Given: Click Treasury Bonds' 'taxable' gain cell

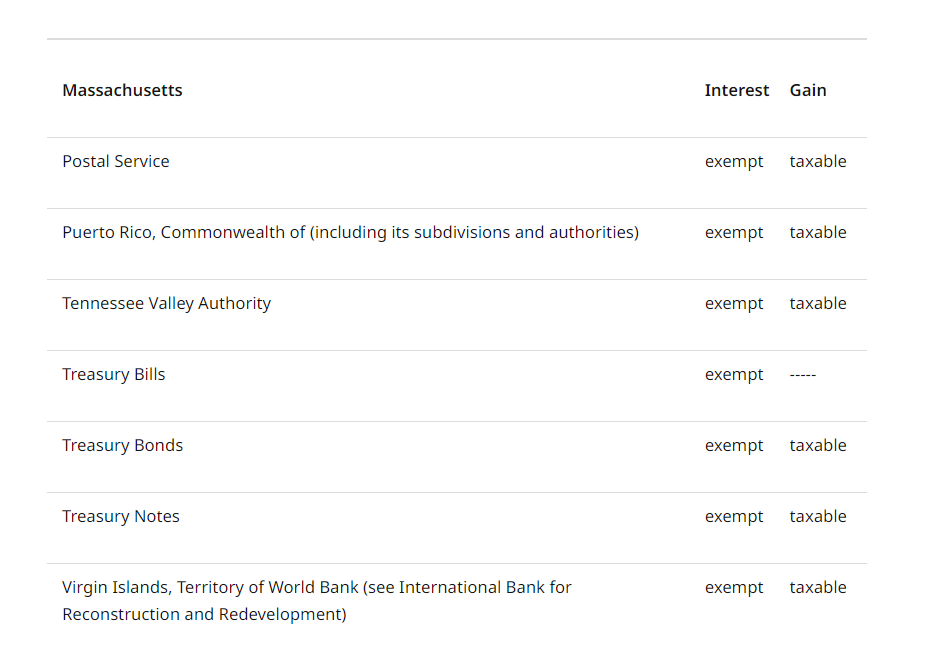Looking at the screenshot, I should coord(817,445).
